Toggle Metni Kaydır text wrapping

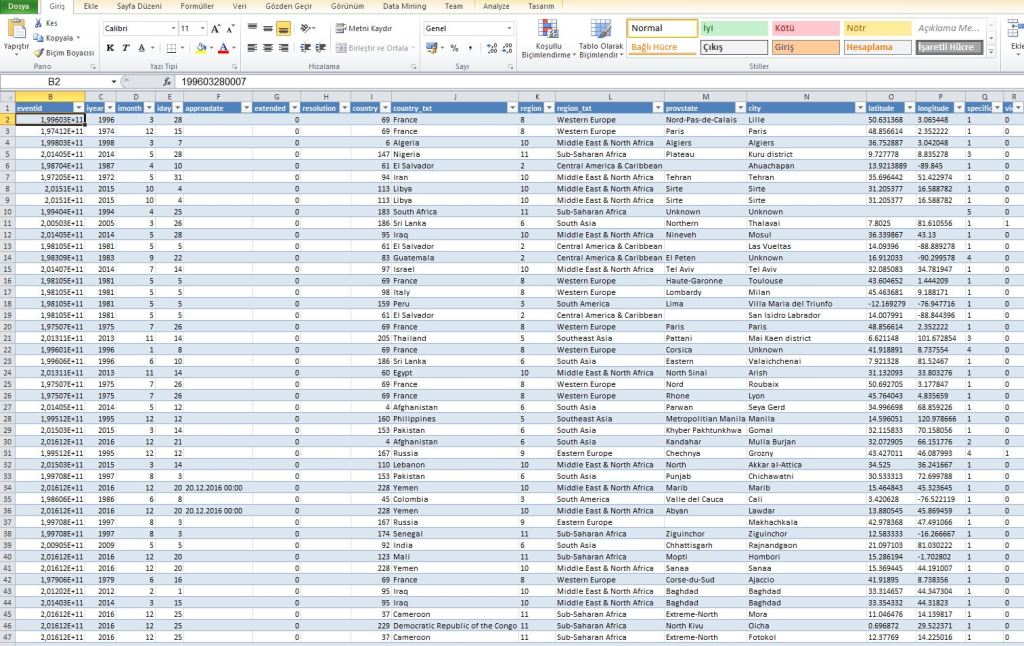tap(364, 28)
